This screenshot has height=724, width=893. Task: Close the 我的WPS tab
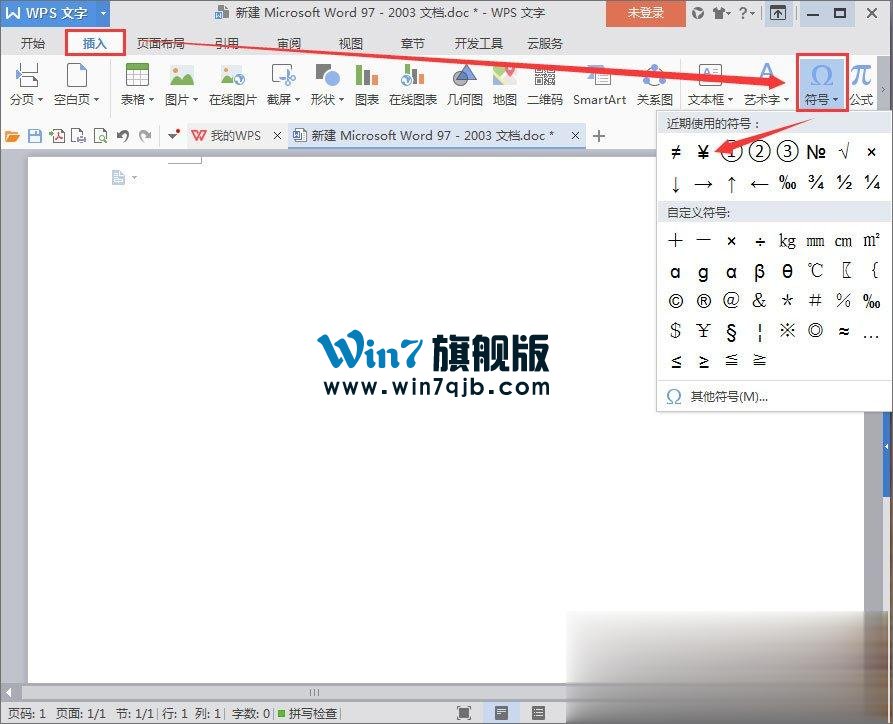pos(277,136)
